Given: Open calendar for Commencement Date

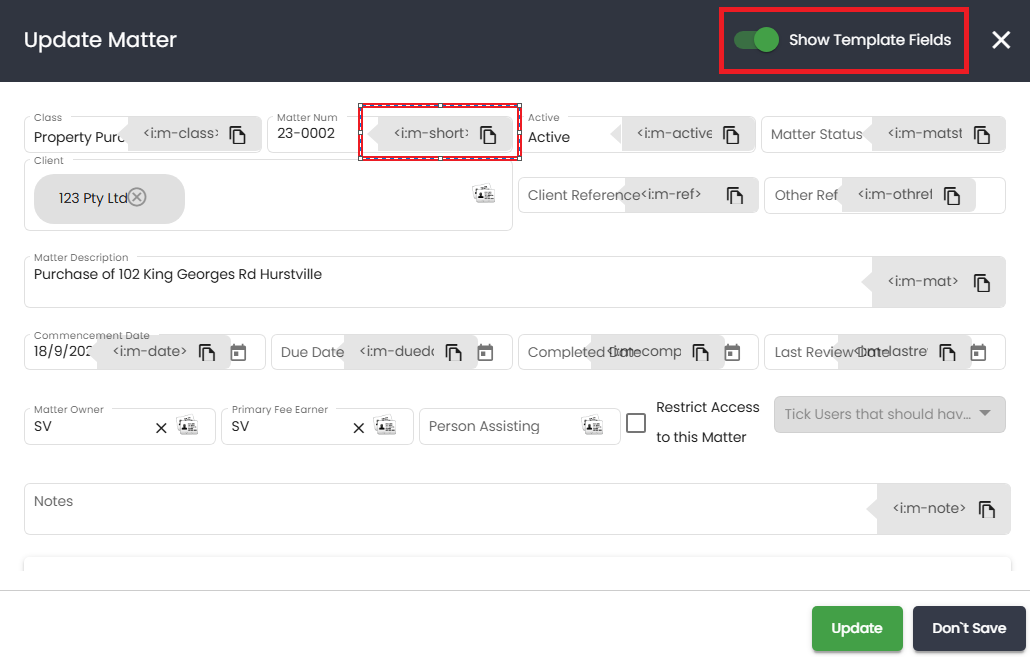Looking at the screenshot, I should tap(238, 352).
